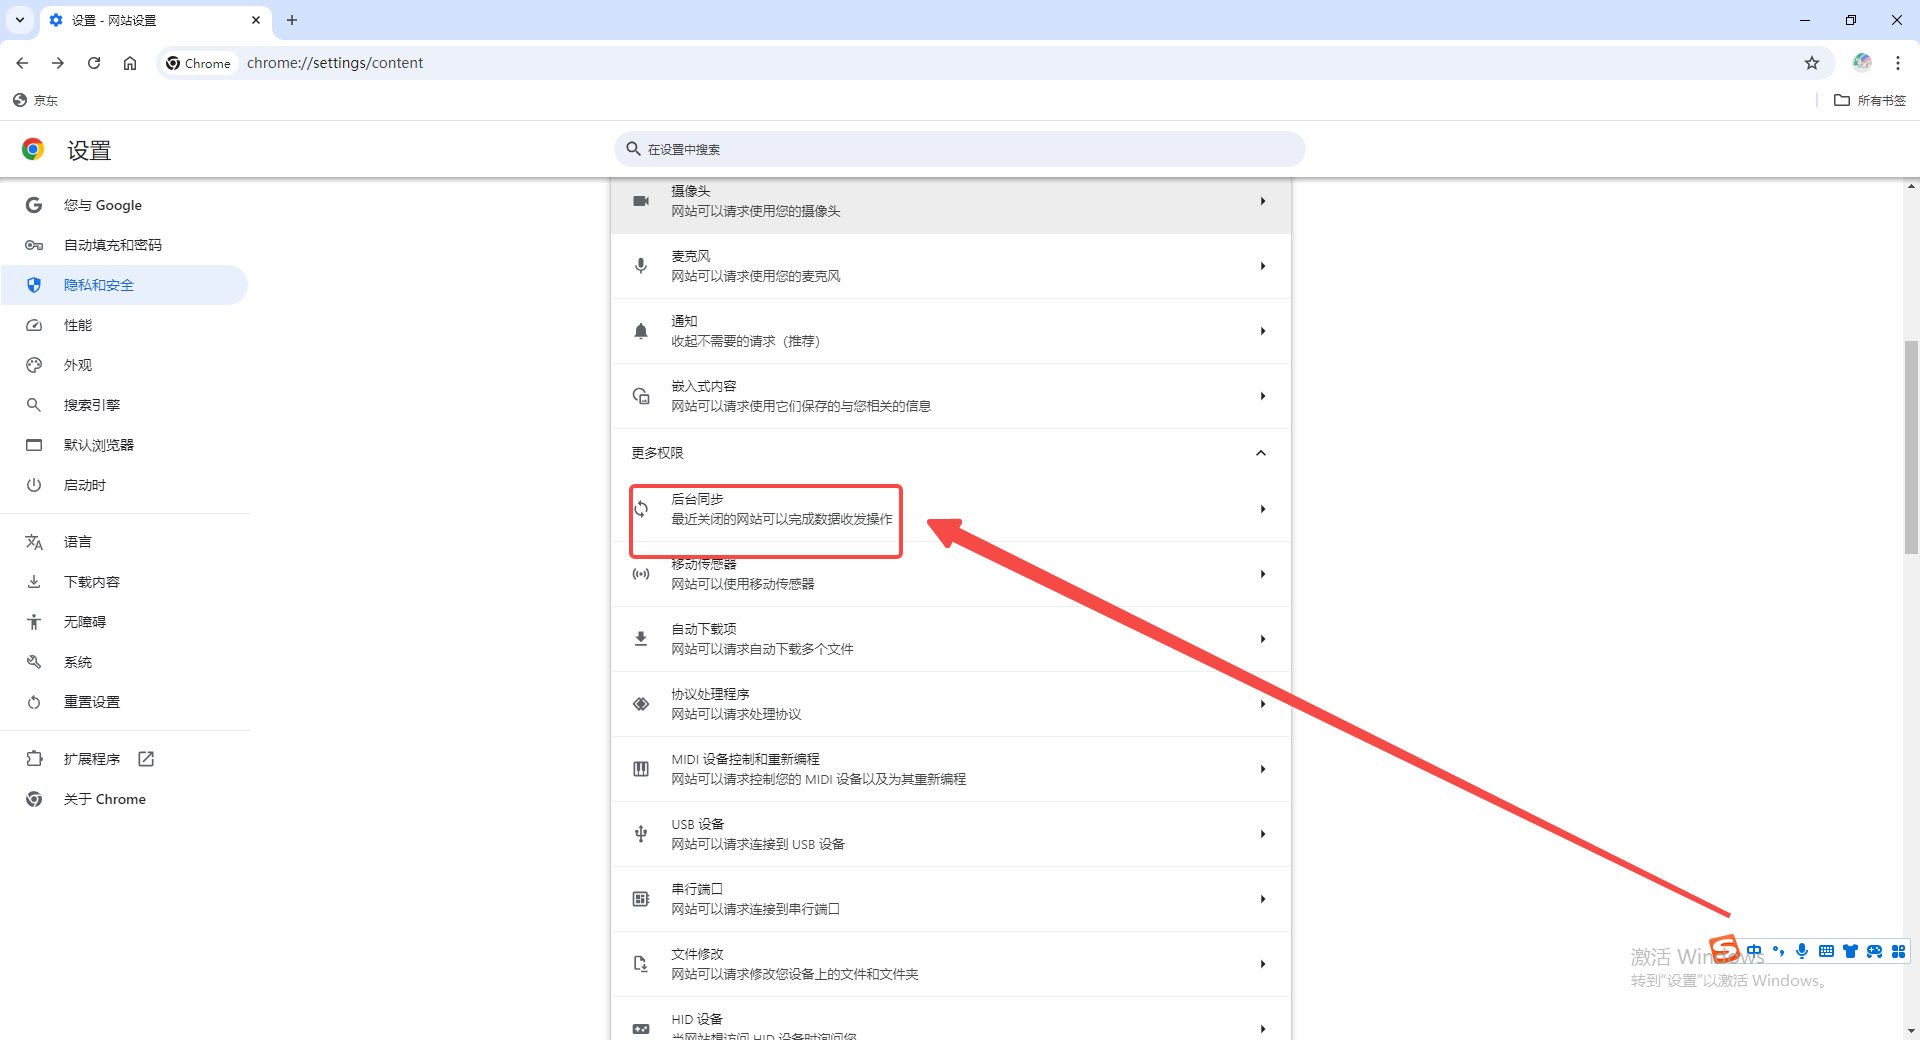The height and width of the screenshot is (1040, 1920).
Task: Go to the home page icon
Action: (130, 63)
